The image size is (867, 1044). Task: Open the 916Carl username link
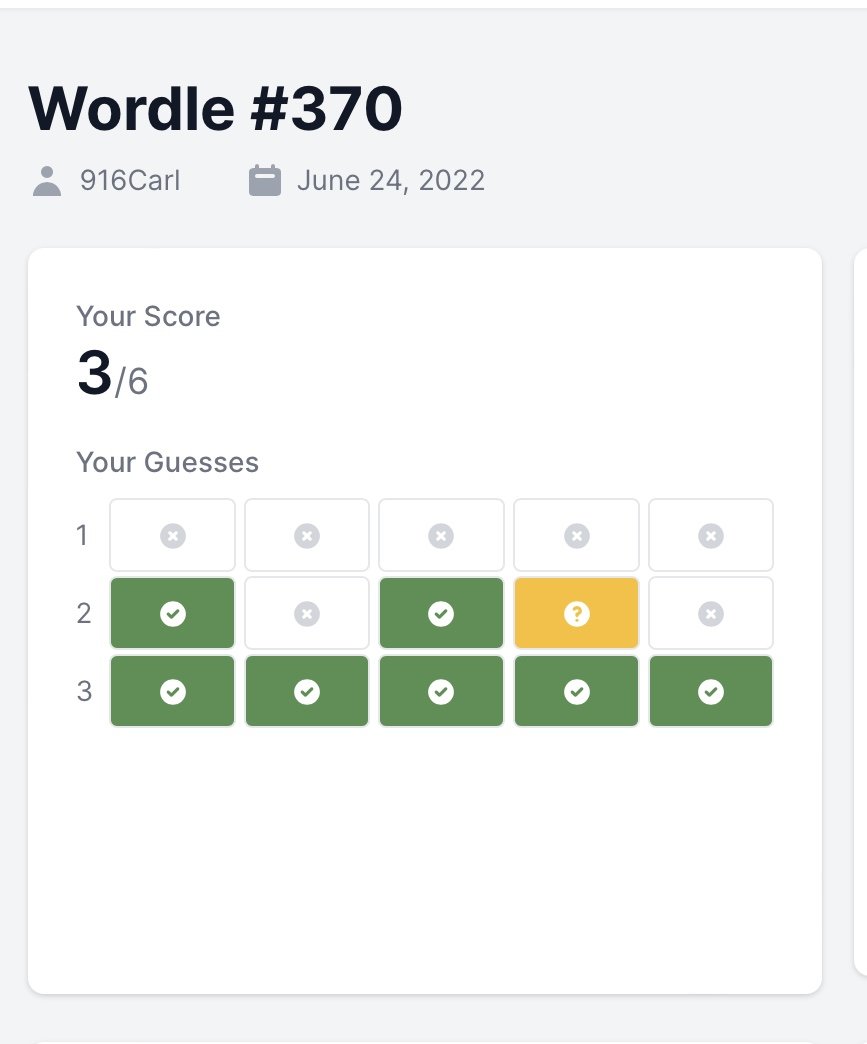(x=130, y=180)
